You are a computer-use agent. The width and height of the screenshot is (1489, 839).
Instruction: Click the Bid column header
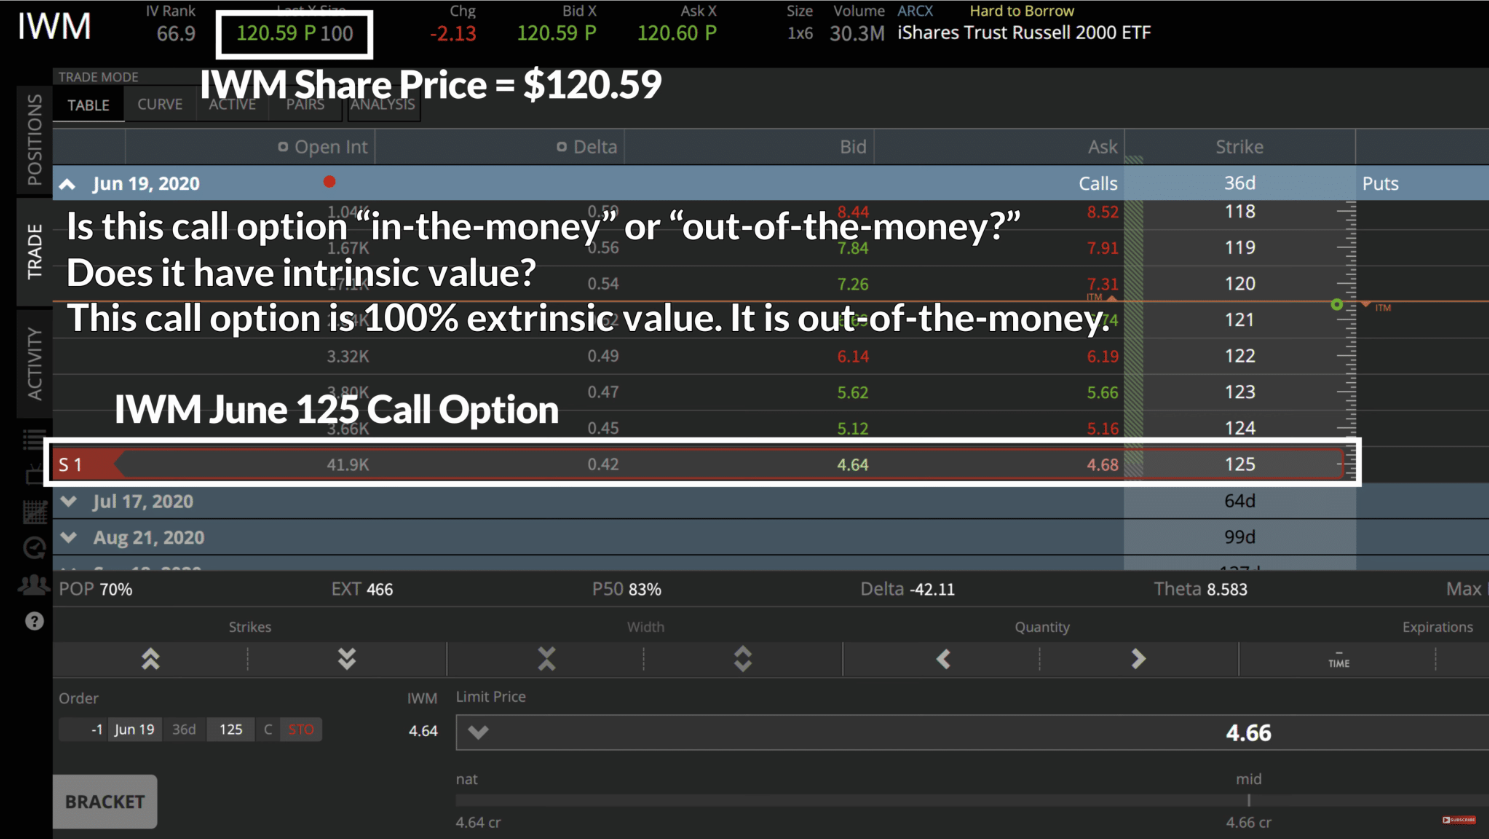(x=852, y=147)
